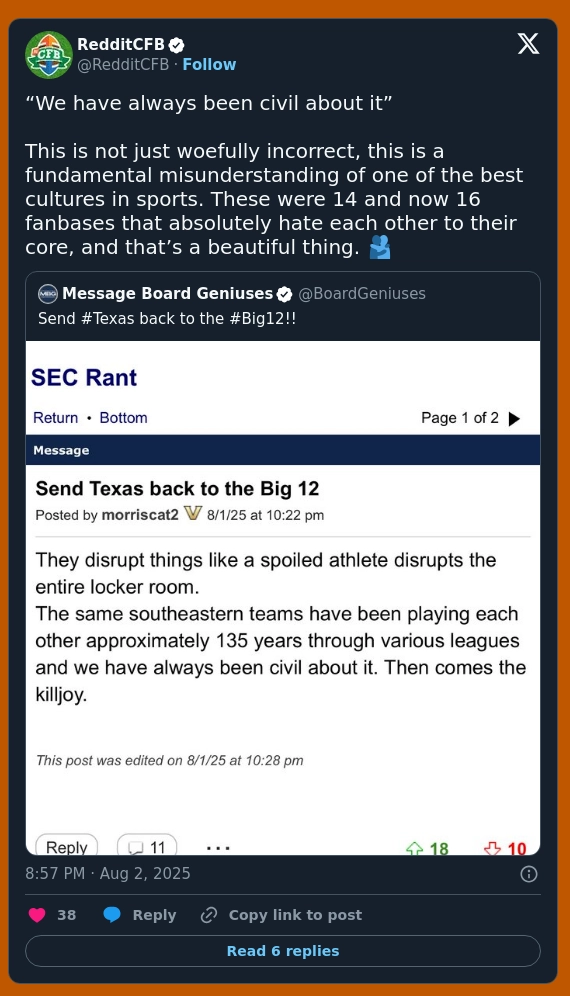Downvote the post with red arrow
Viewport: 570px width, 996px height.
click(x=505, y=849)
